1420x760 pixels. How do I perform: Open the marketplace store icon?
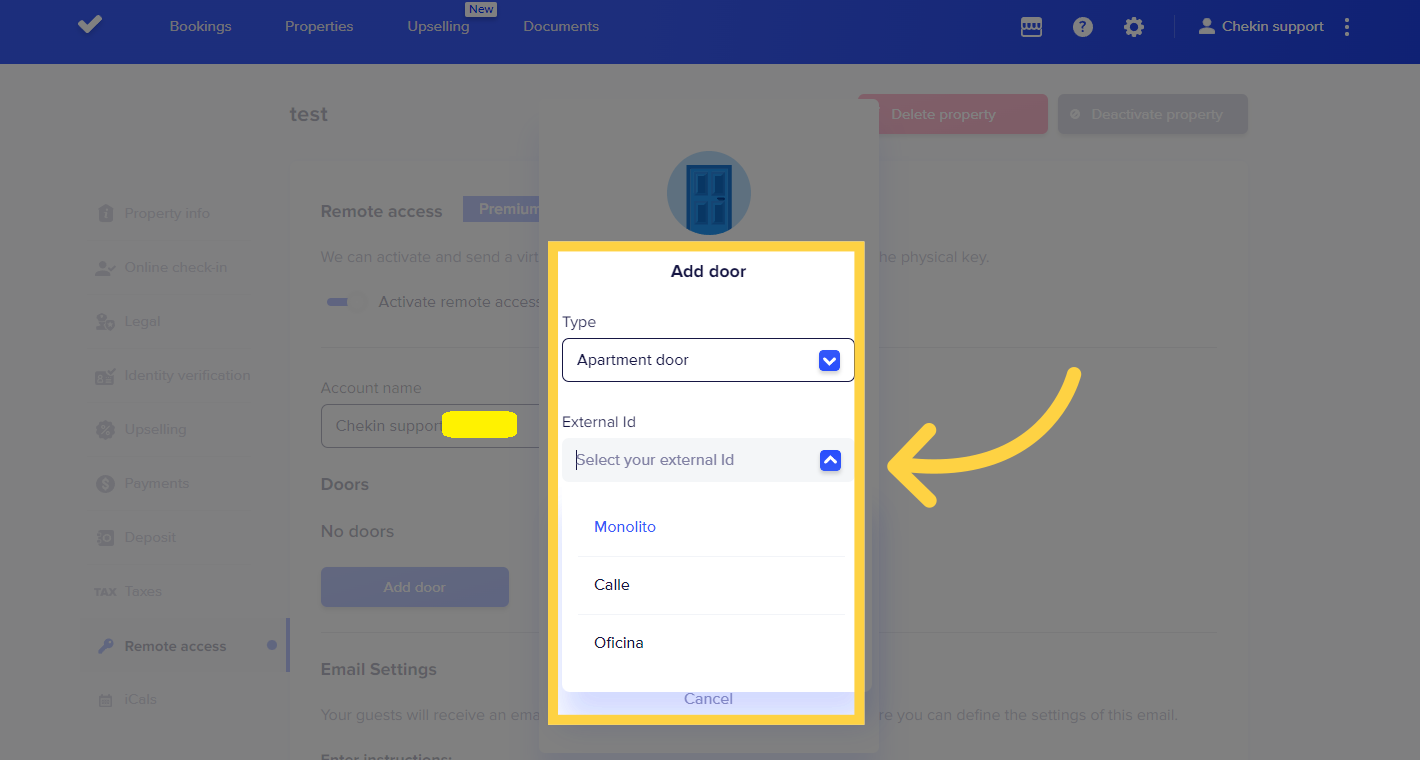pos(1031,27)
